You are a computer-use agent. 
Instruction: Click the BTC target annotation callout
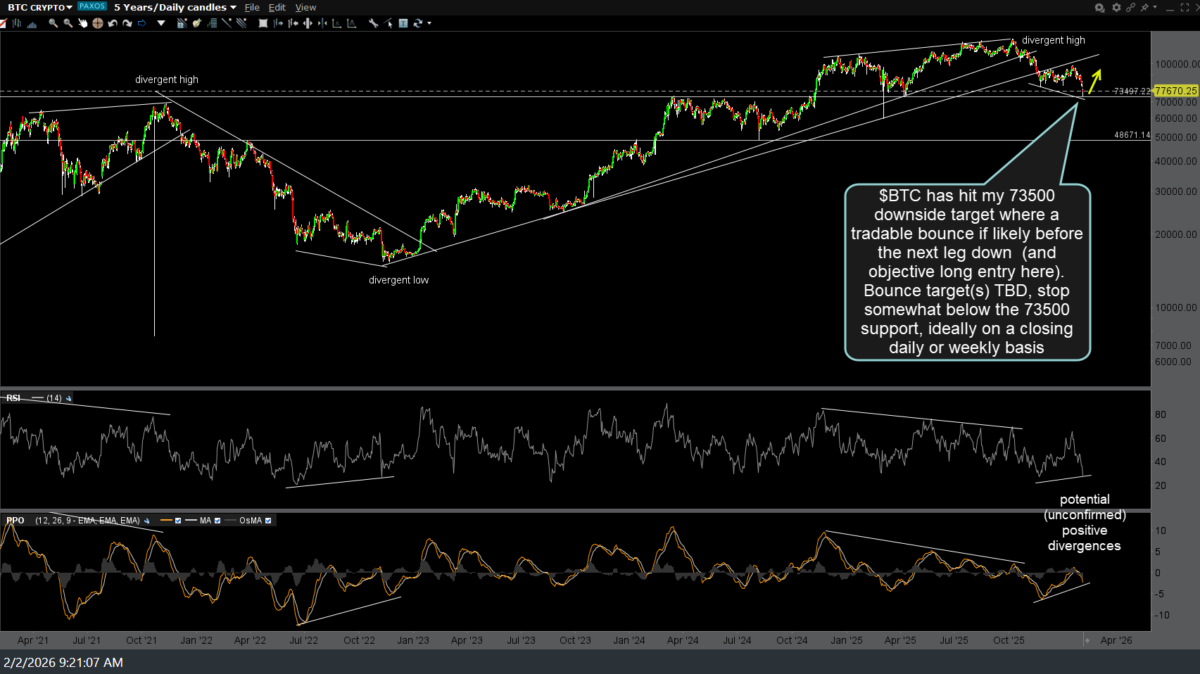pyautogui.click(x=967, y=271)
